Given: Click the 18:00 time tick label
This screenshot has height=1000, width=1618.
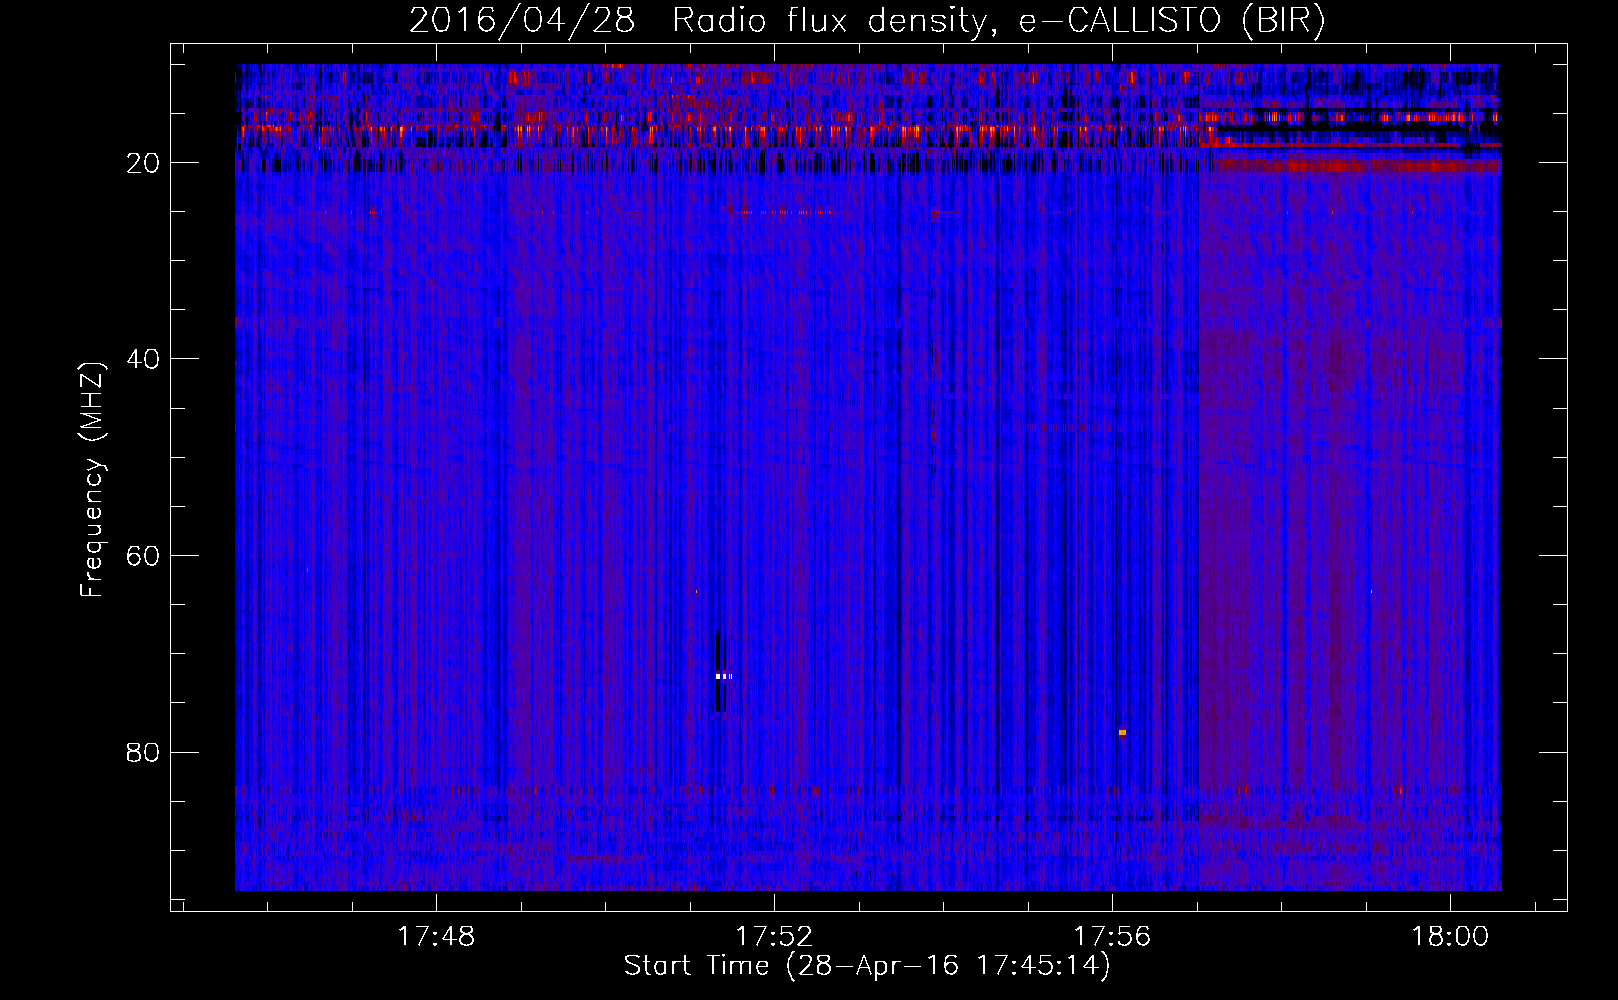Looking at the screenshot, I should [1450, 937].
